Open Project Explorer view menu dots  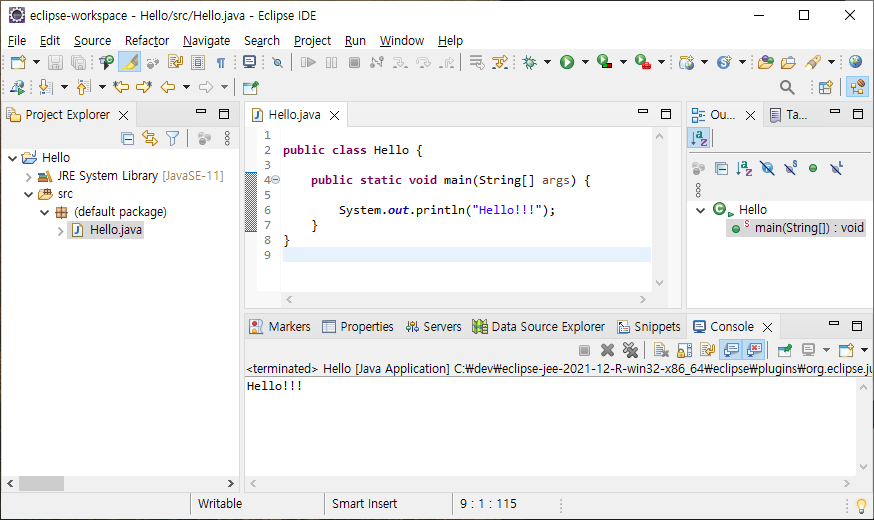pyautogui.click(x=227, y=138)
